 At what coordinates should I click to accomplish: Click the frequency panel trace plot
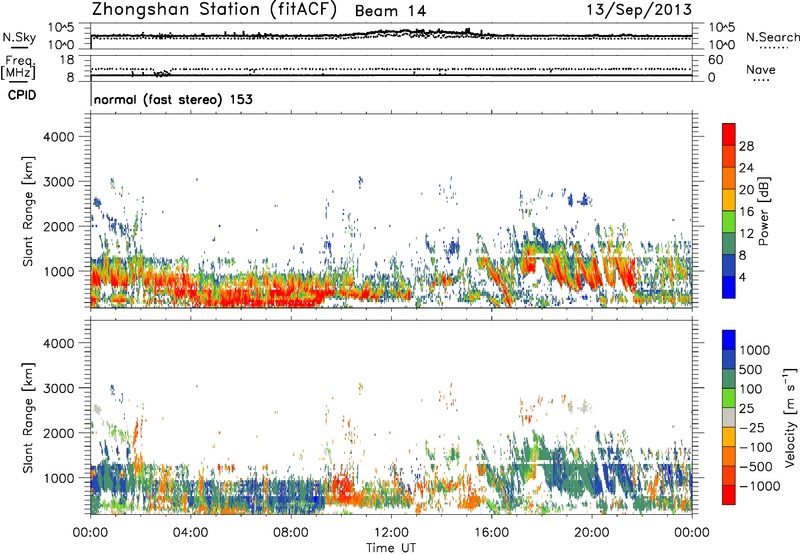[391, 68]
